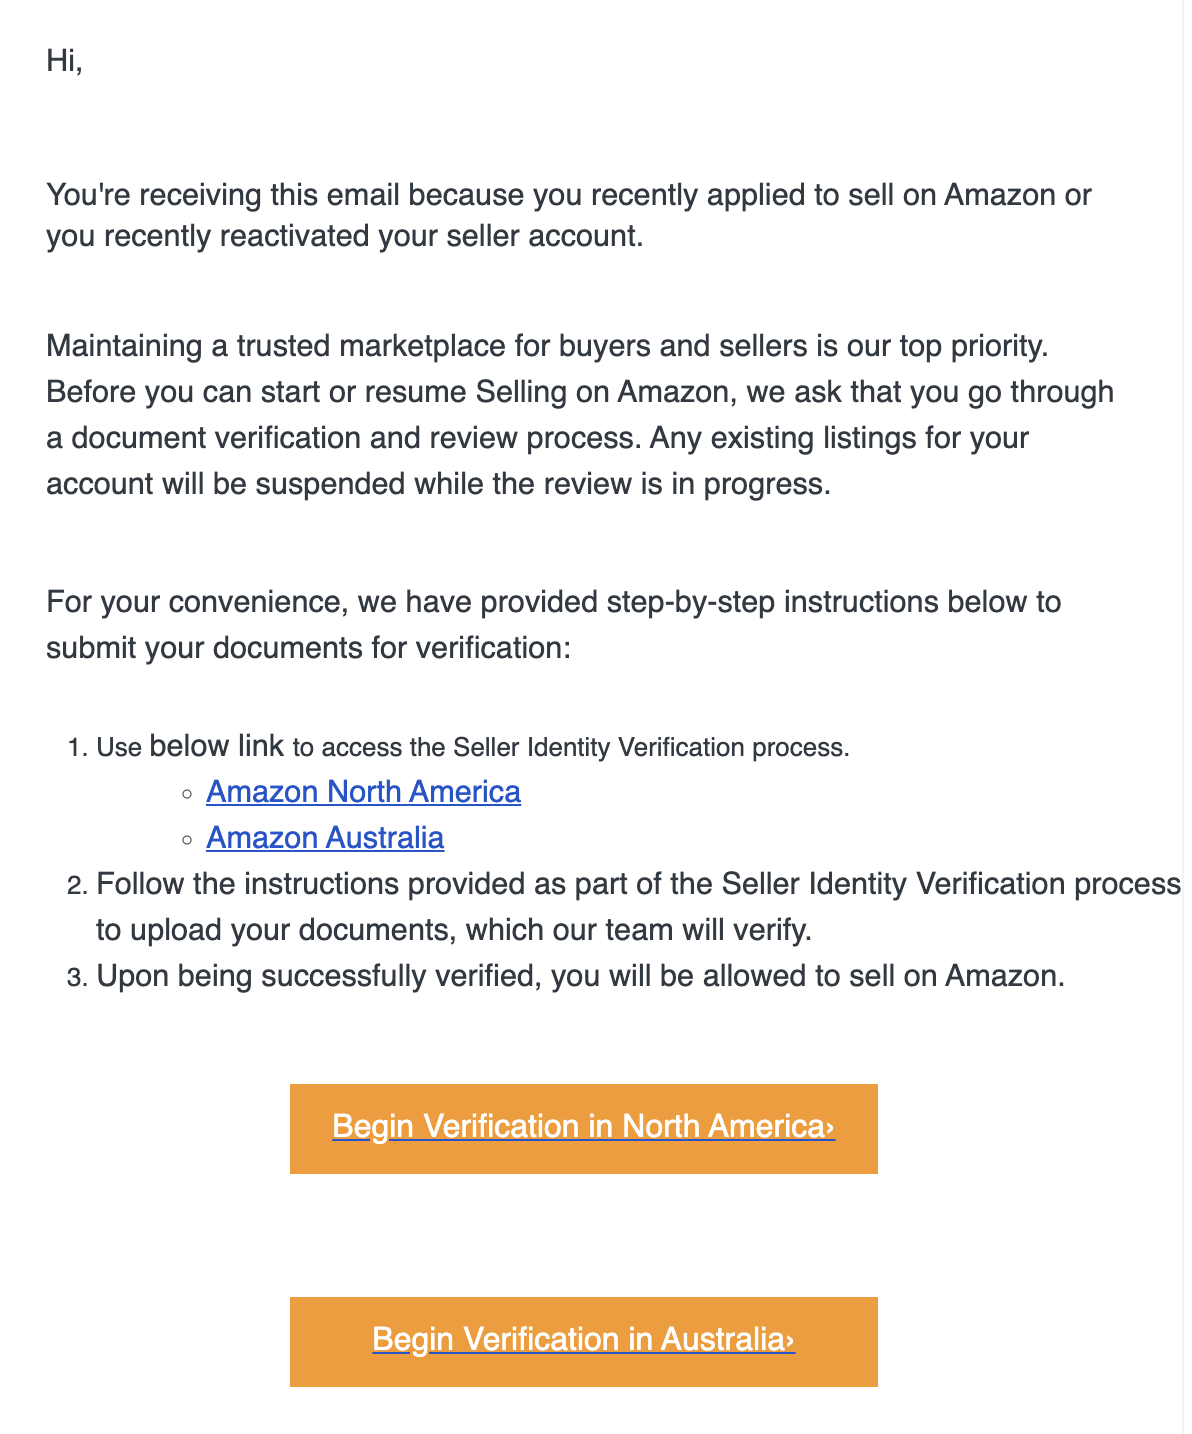The width and height of the screenshot is (1192, 1434).
Task: Click the "Upon being successfully verified" step text
Action: pos(581,976)
